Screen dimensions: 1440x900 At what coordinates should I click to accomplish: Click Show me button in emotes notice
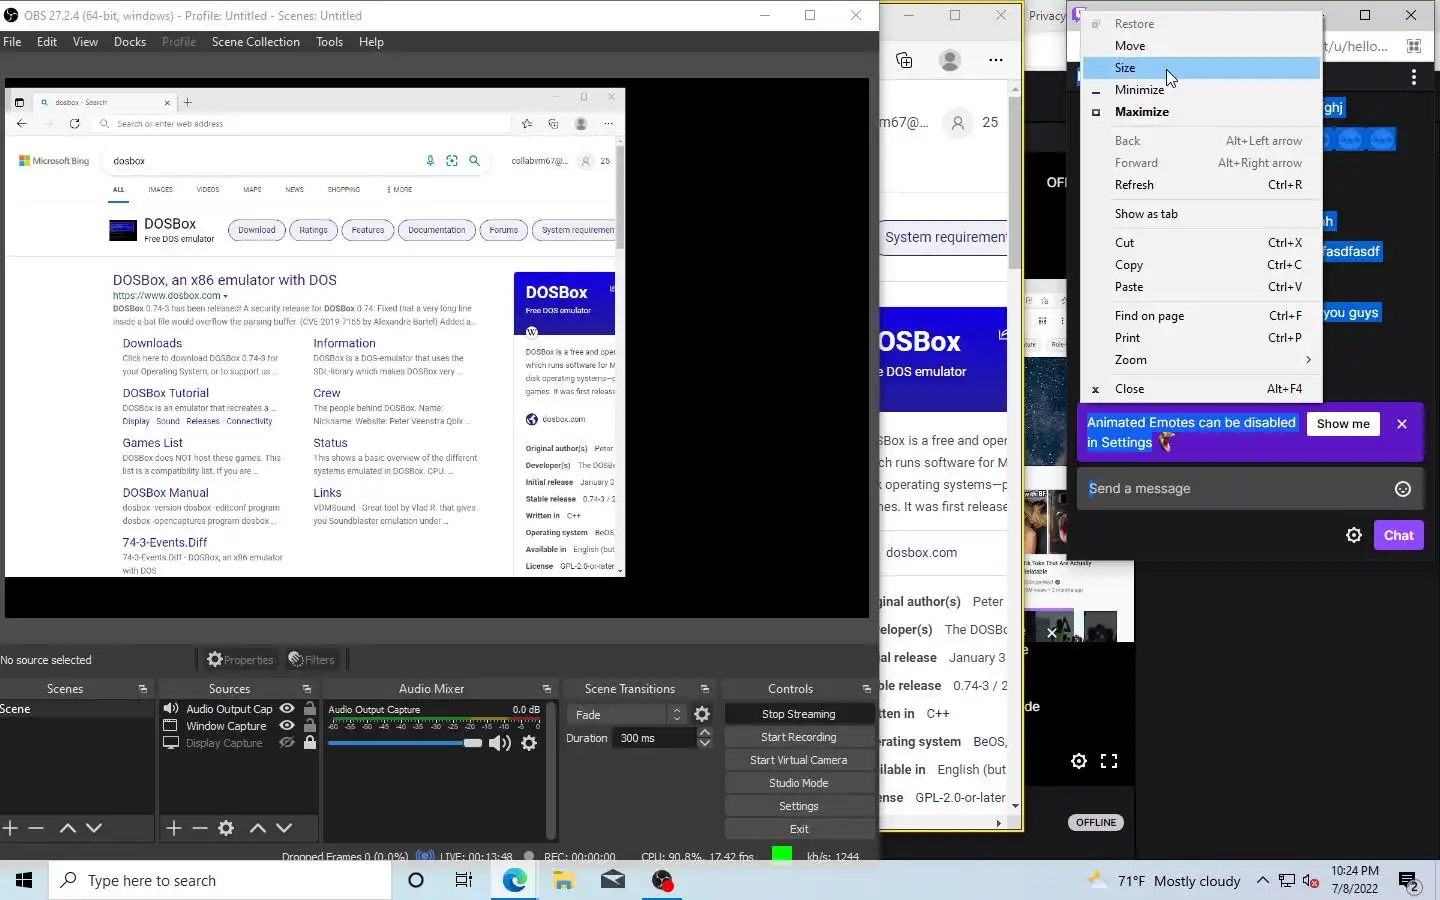pos(1343,424)
